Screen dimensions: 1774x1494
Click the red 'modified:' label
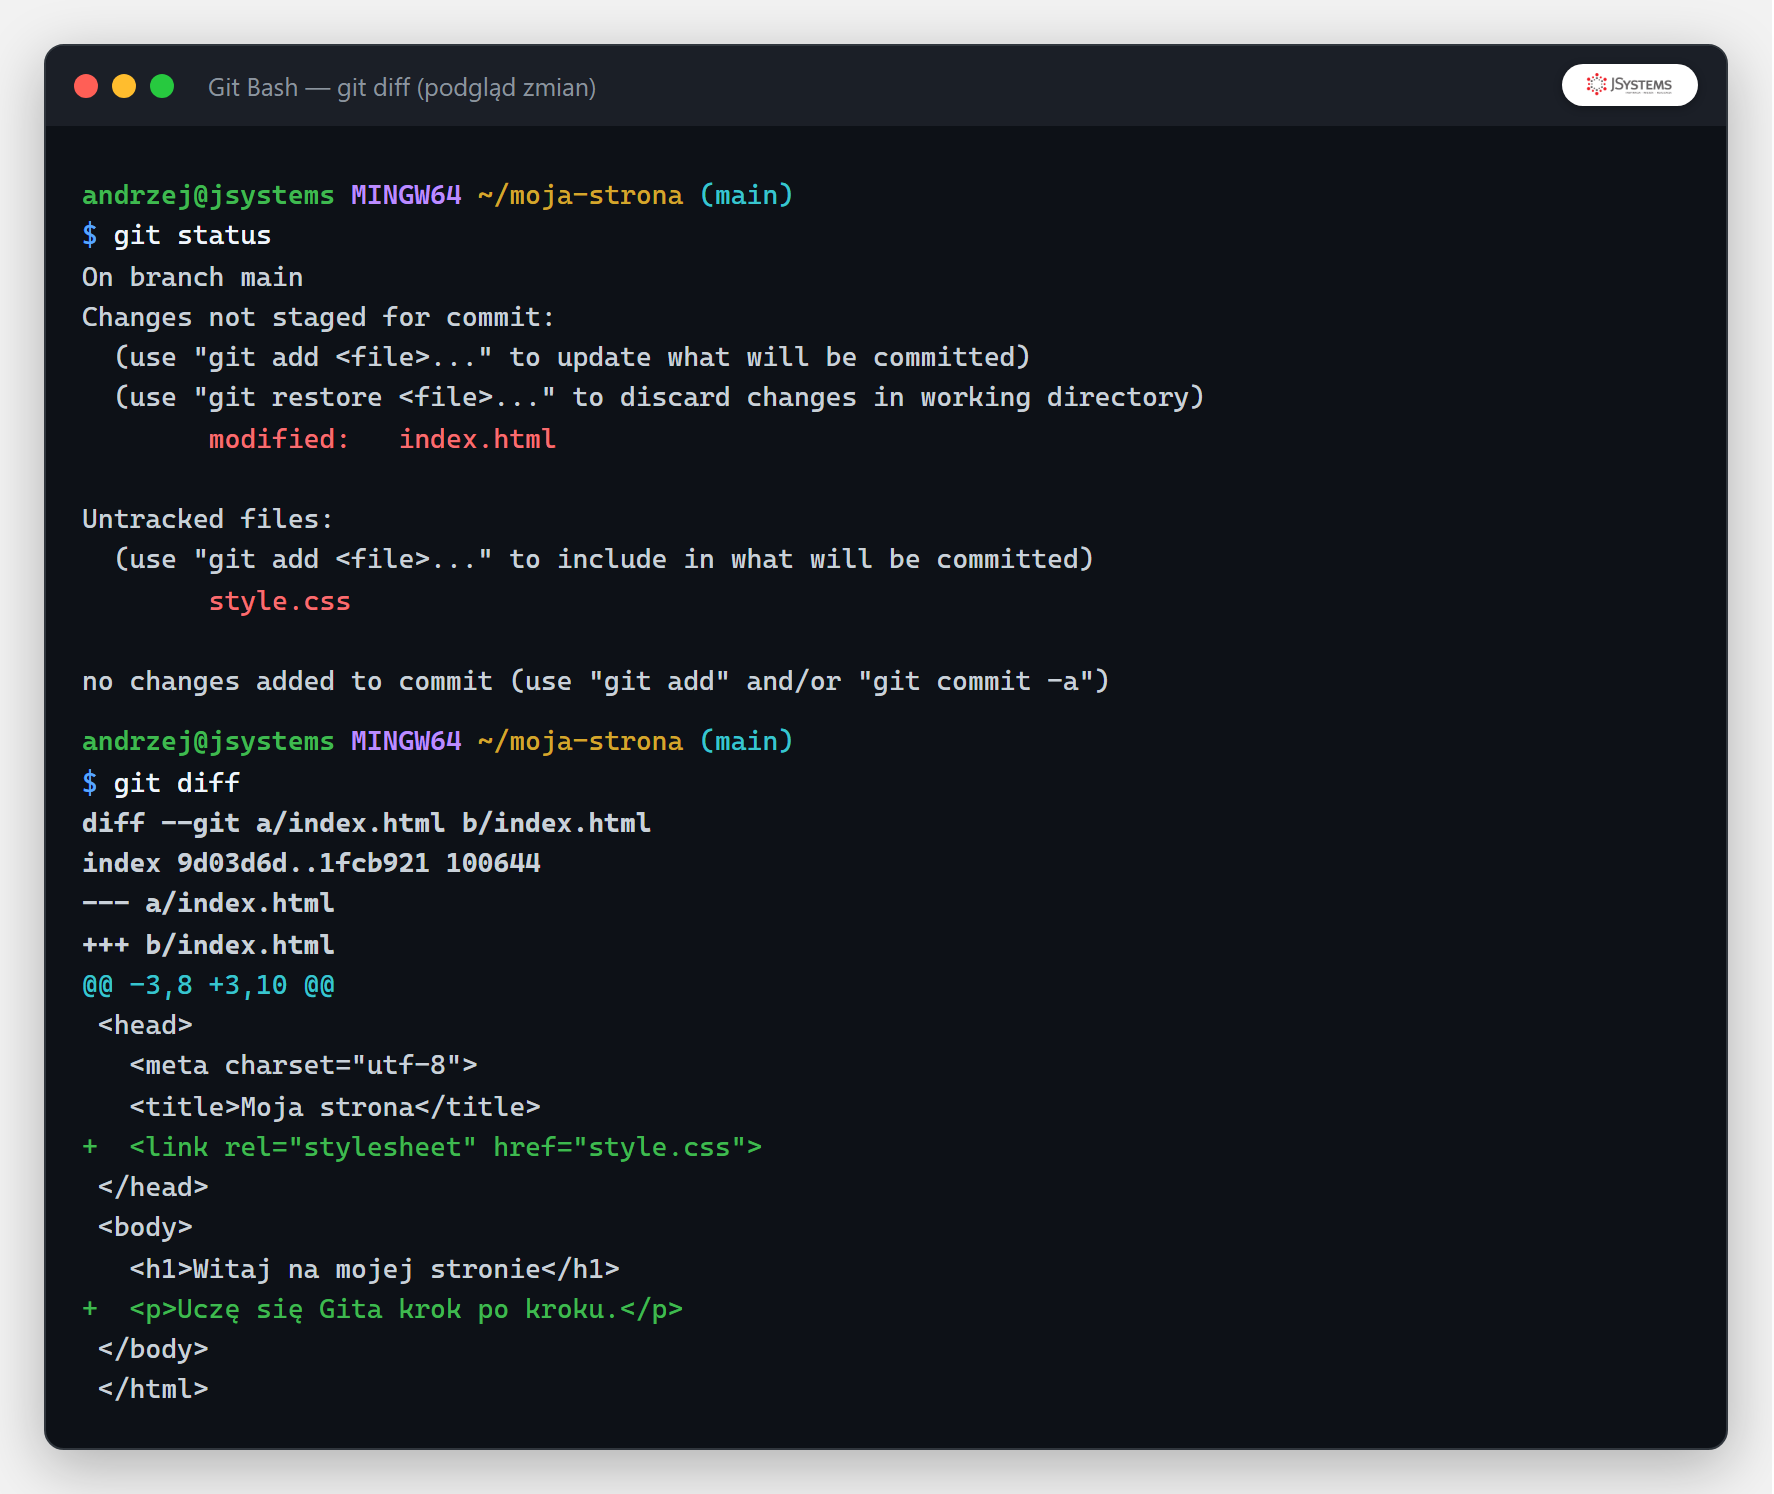(x=279, y=439)
